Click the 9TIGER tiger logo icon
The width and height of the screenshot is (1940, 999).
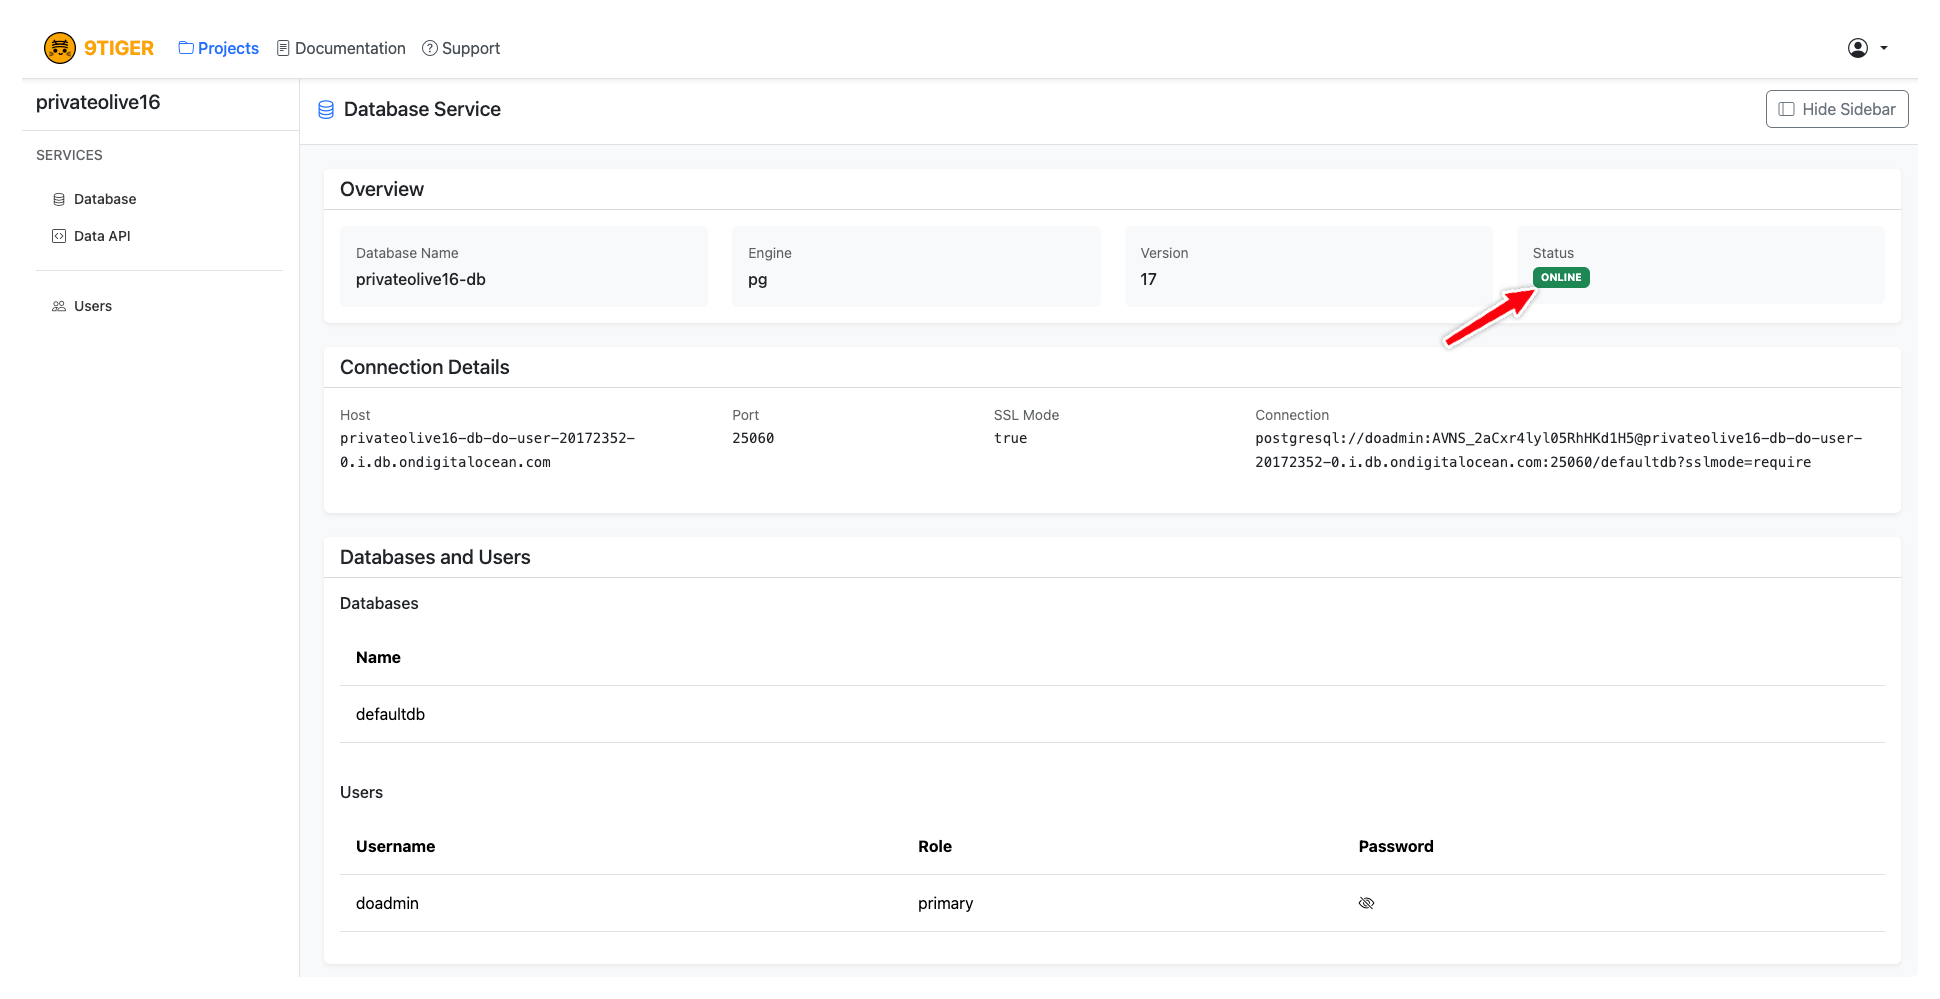click(60, 48)
